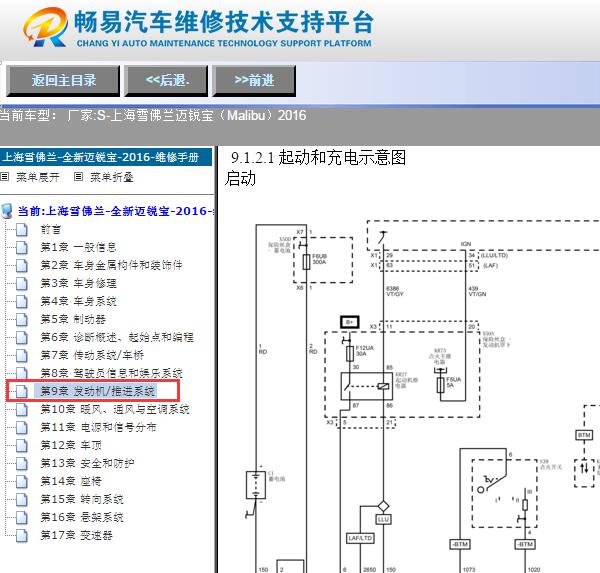Click the page icon beside 第14章

point(22,482)
